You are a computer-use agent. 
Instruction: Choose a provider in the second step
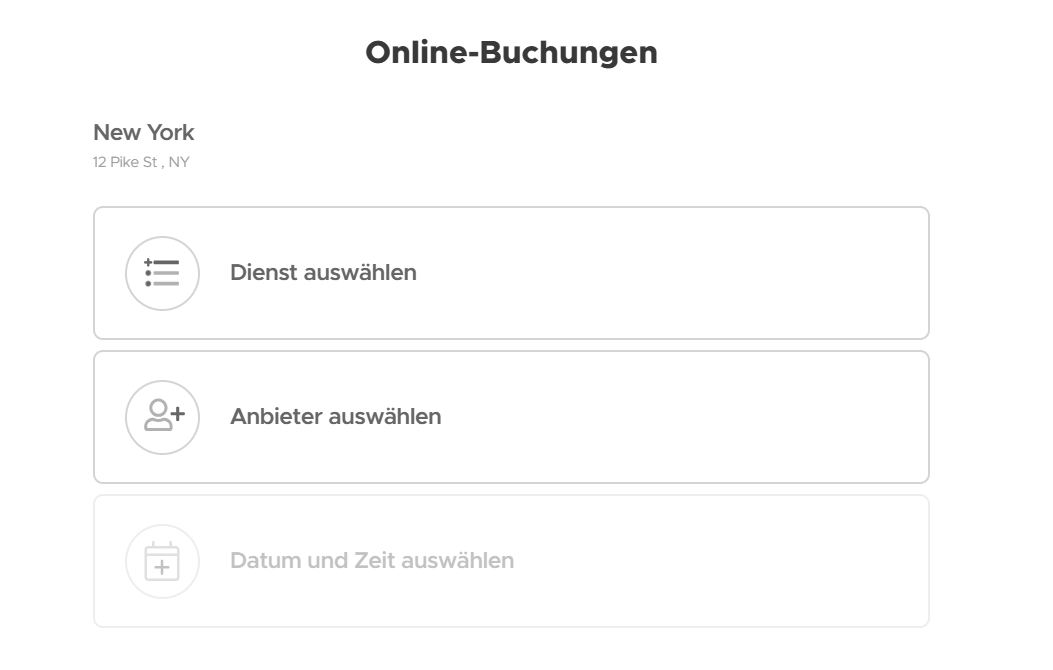click(x=511, y=417)
